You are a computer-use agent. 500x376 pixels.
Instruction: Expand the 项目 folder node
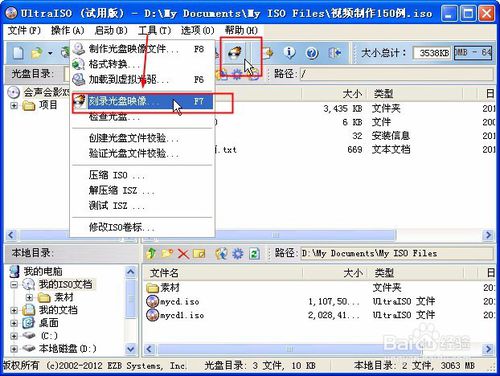click(14, 106)
